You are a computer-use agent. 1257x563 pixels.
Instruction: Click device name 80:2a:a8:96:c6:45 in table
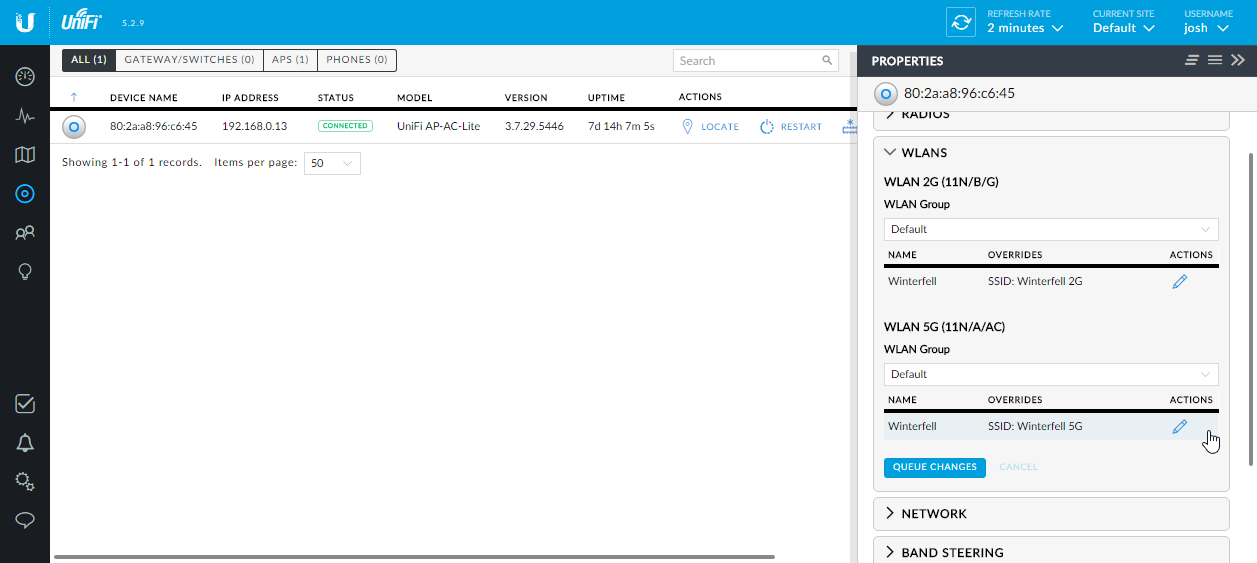154,127
